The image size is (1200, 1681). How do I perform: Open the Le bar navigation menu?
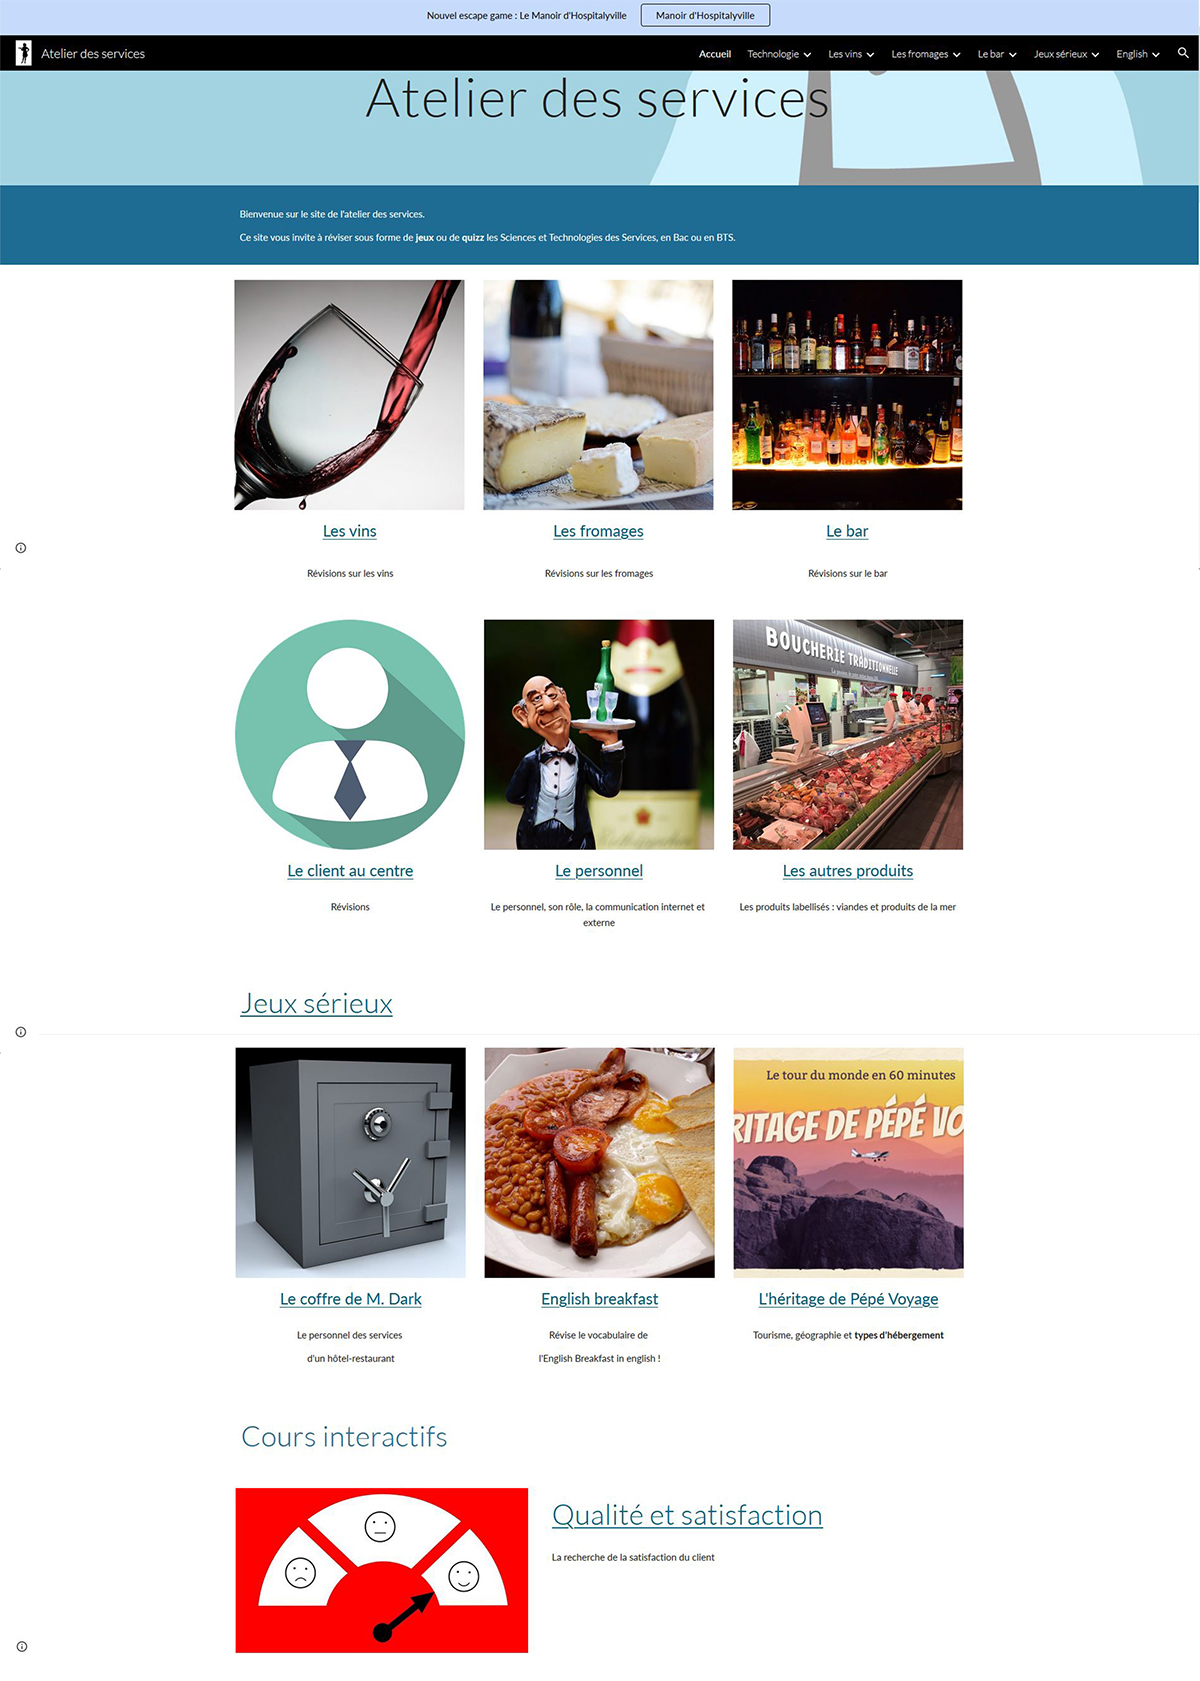[x=997, y=54]
